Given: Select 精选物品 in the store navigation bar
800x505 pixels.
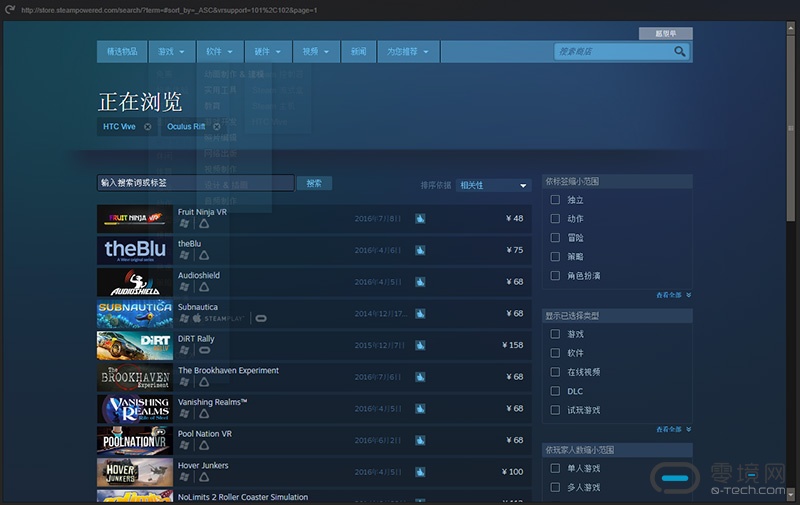Looking at the screenshot, I should 123,51.
